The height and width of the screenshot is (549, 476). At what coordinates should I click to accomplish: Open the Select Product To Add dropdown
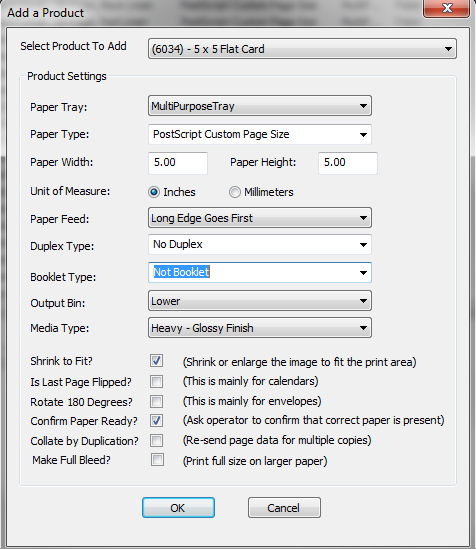click(x=302, y=49)
